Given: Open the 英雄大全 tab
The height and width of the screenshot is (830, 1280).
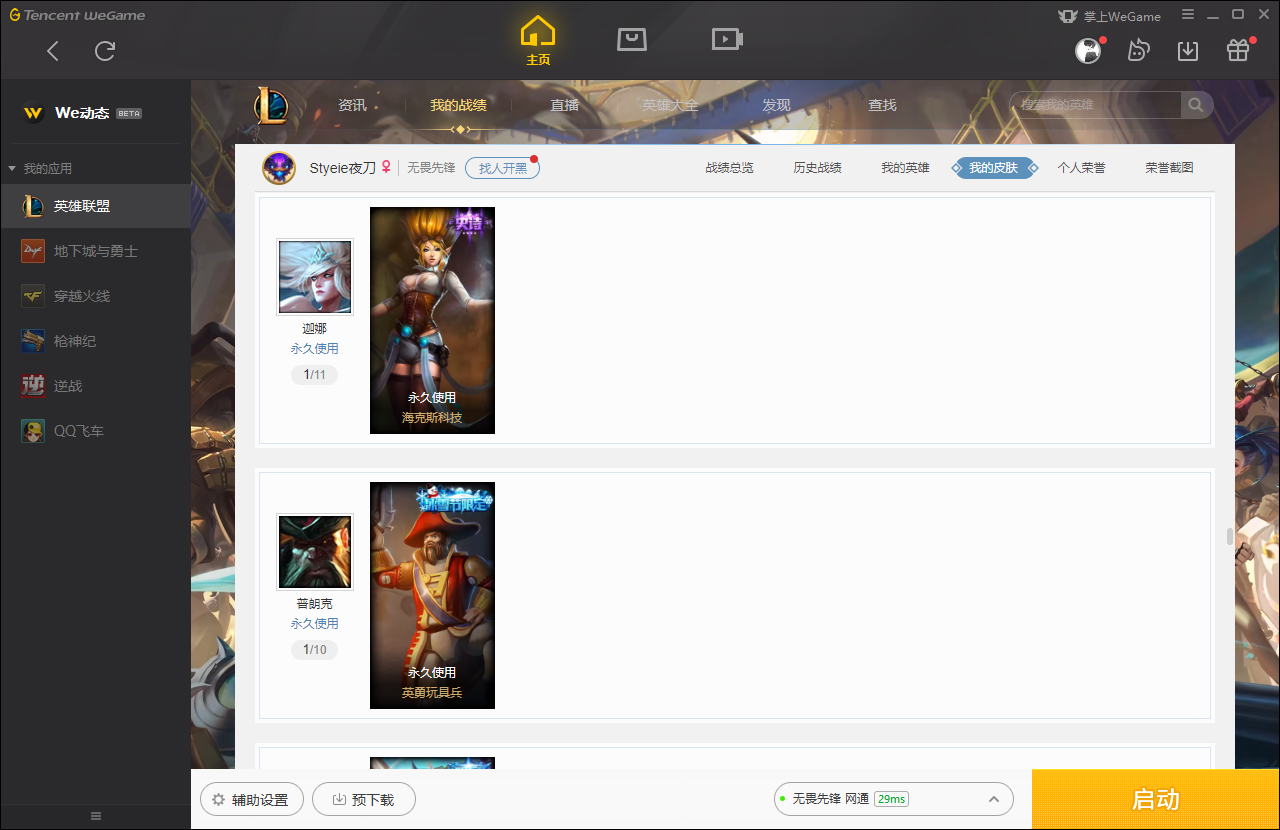Looking at the screenshot, I should point(670,105).
